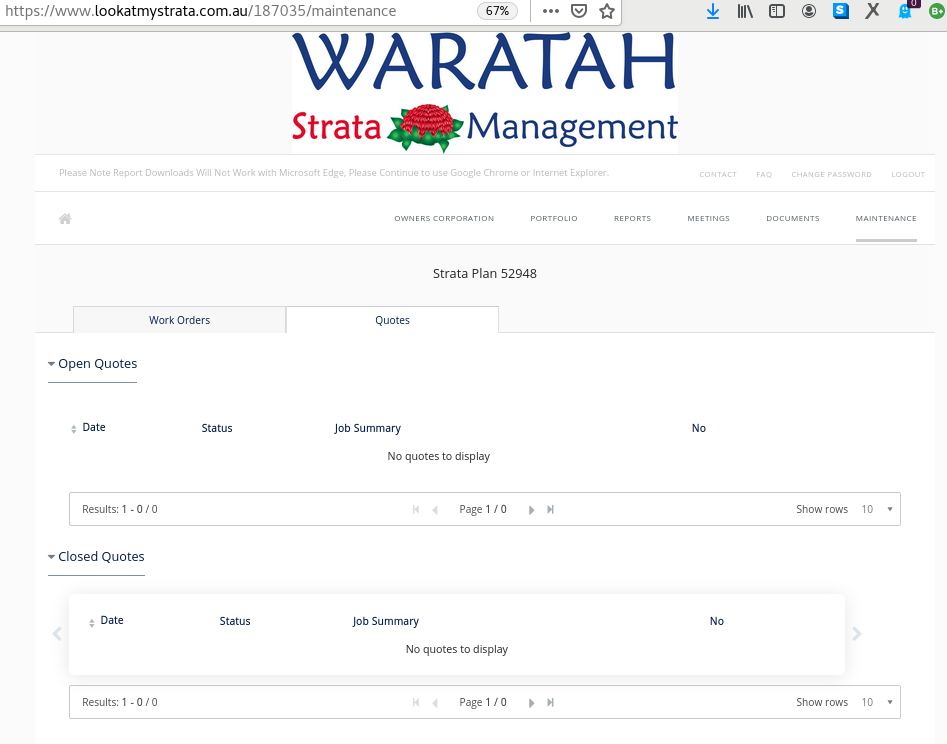Viewport: 947px width, 744px height.
Task: Reset the 67% zoom level indicator
Action: tap(497, 11)
